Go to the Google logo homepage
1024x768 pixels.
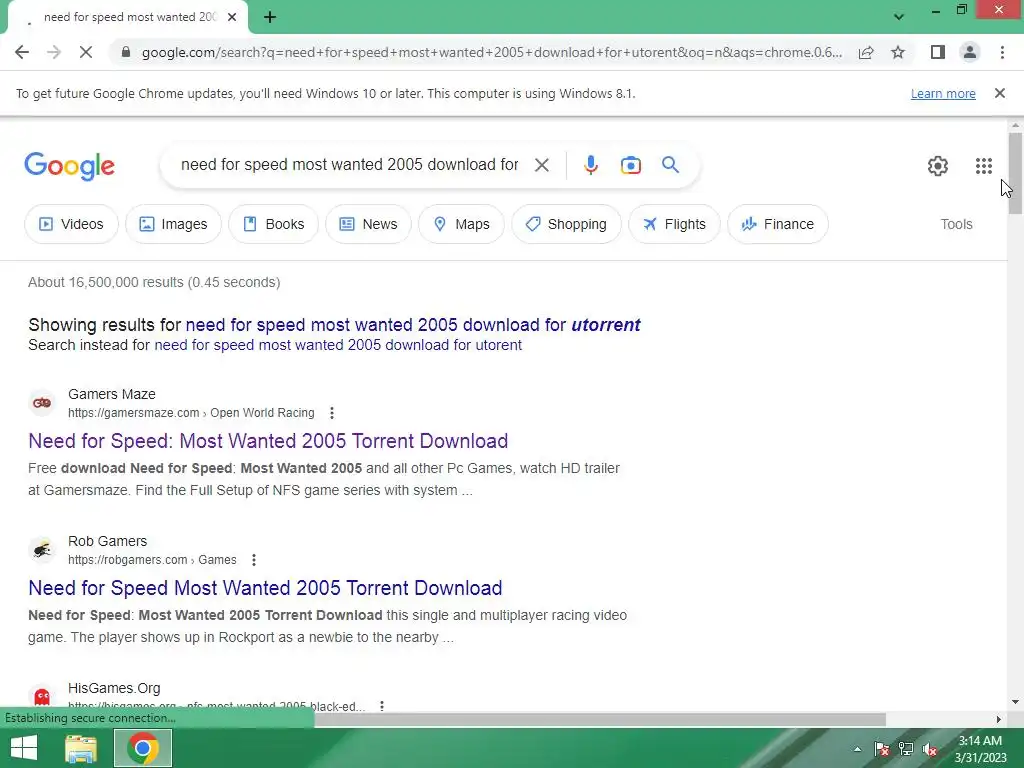[x=69, y=166]
